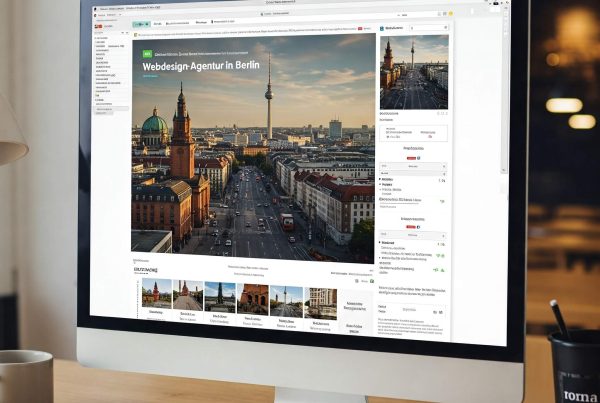Click the green badge icon above the headline
This screenshot has height=403, width=600.
pos(147,54)
